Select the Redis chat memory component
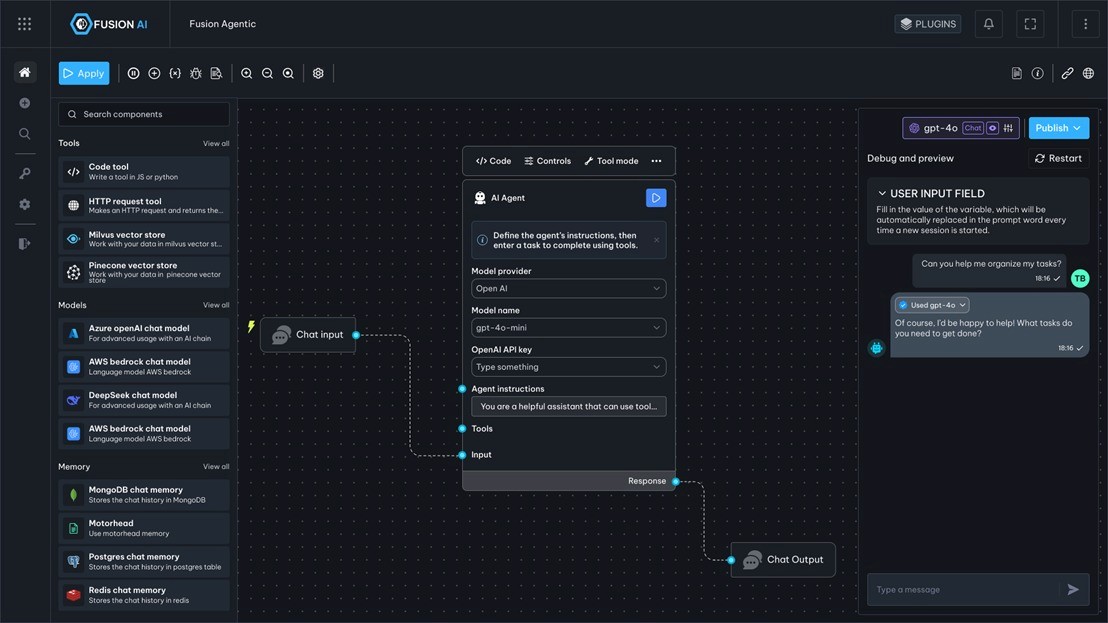 pos(144,595)
